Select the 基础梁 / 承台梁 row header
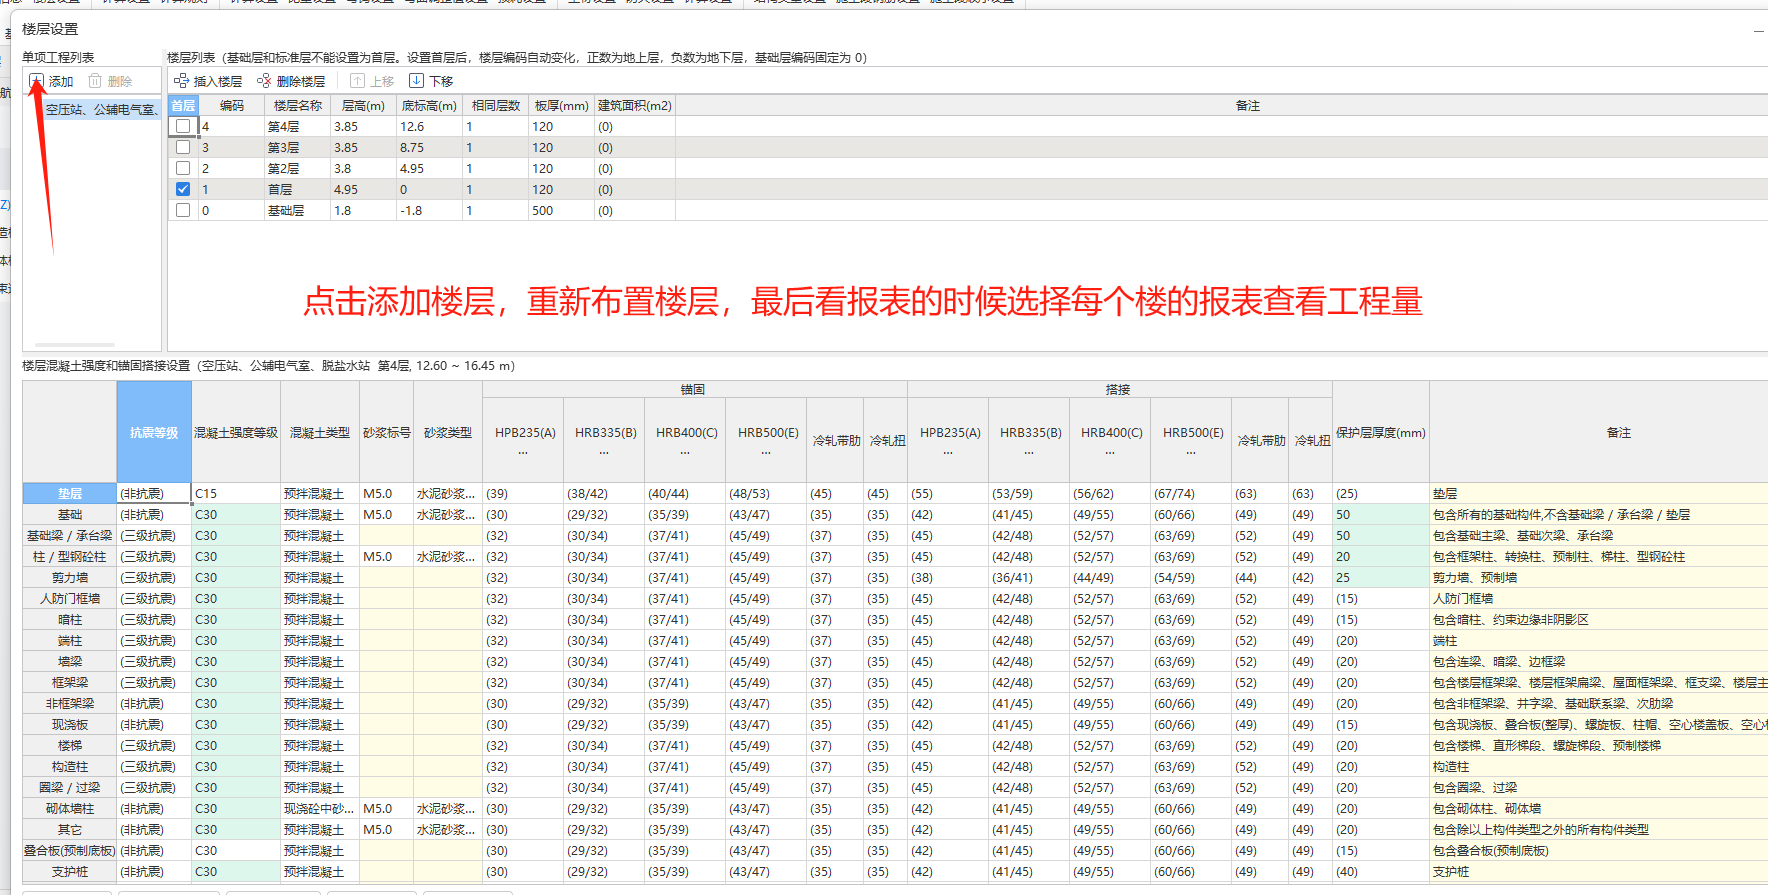The image size is (1768, 895). click(x=70, y=535)
